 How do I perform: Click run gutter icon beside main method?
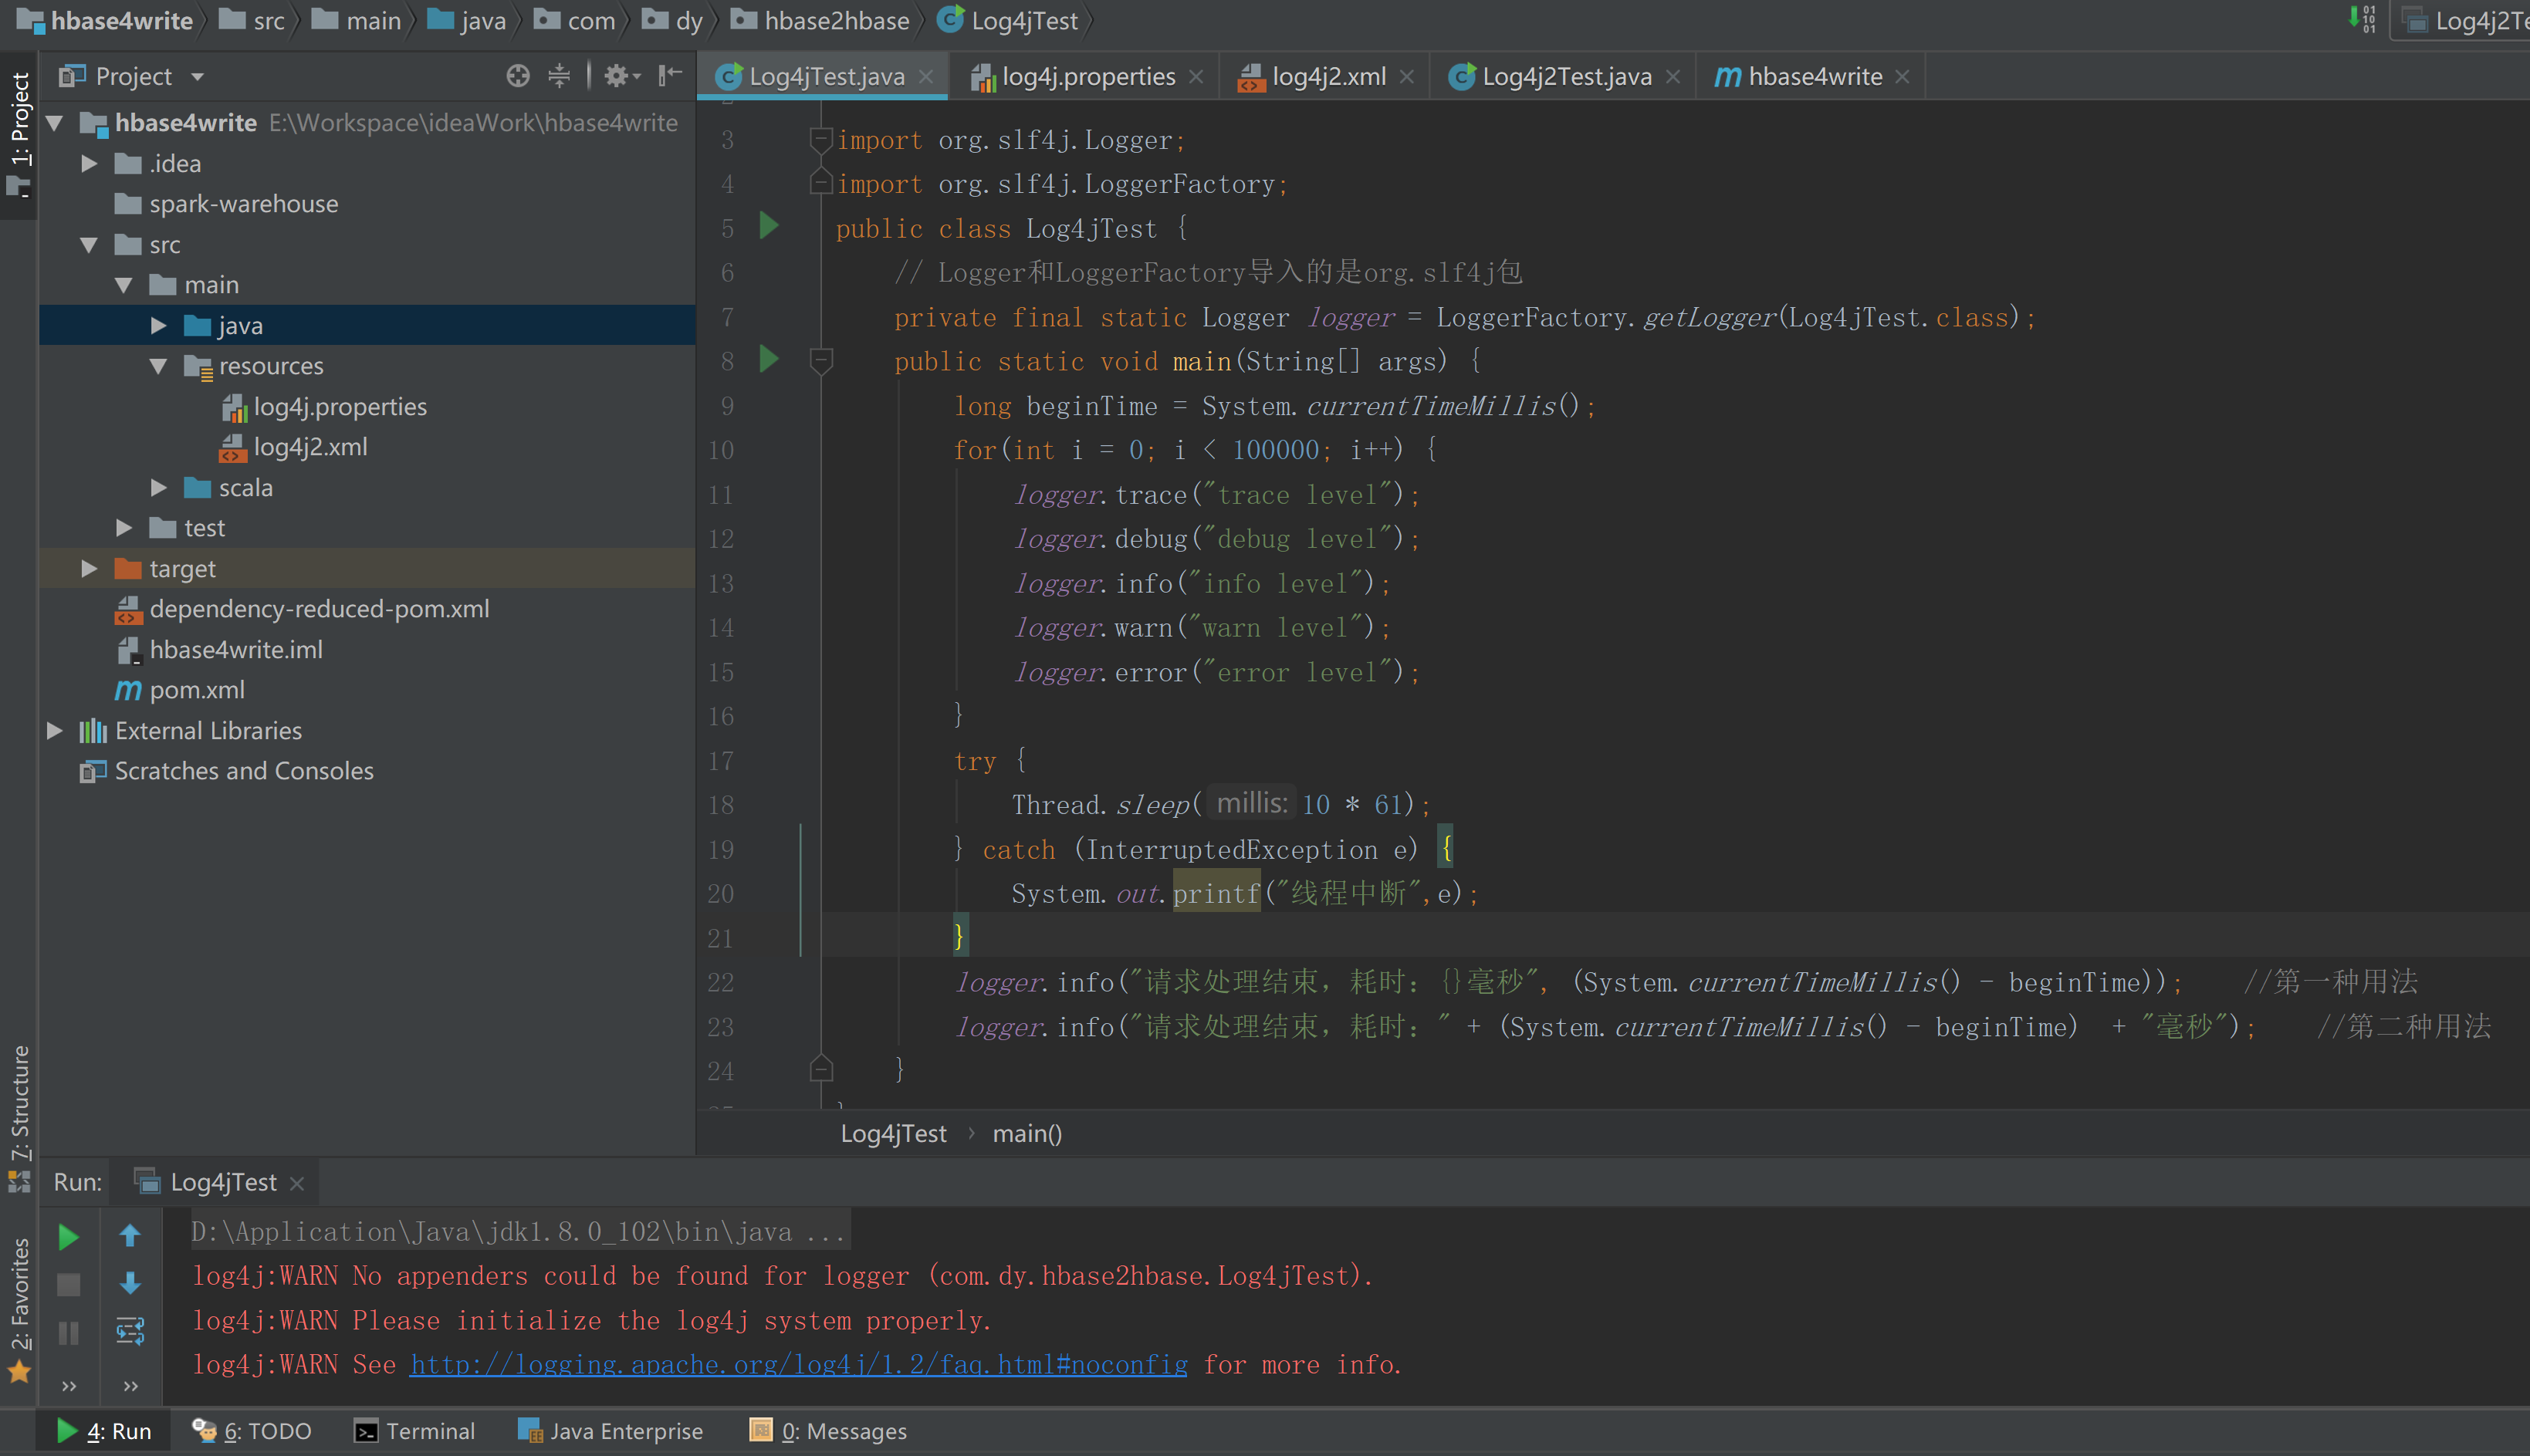pyautogui.click(x=768, y=359)
